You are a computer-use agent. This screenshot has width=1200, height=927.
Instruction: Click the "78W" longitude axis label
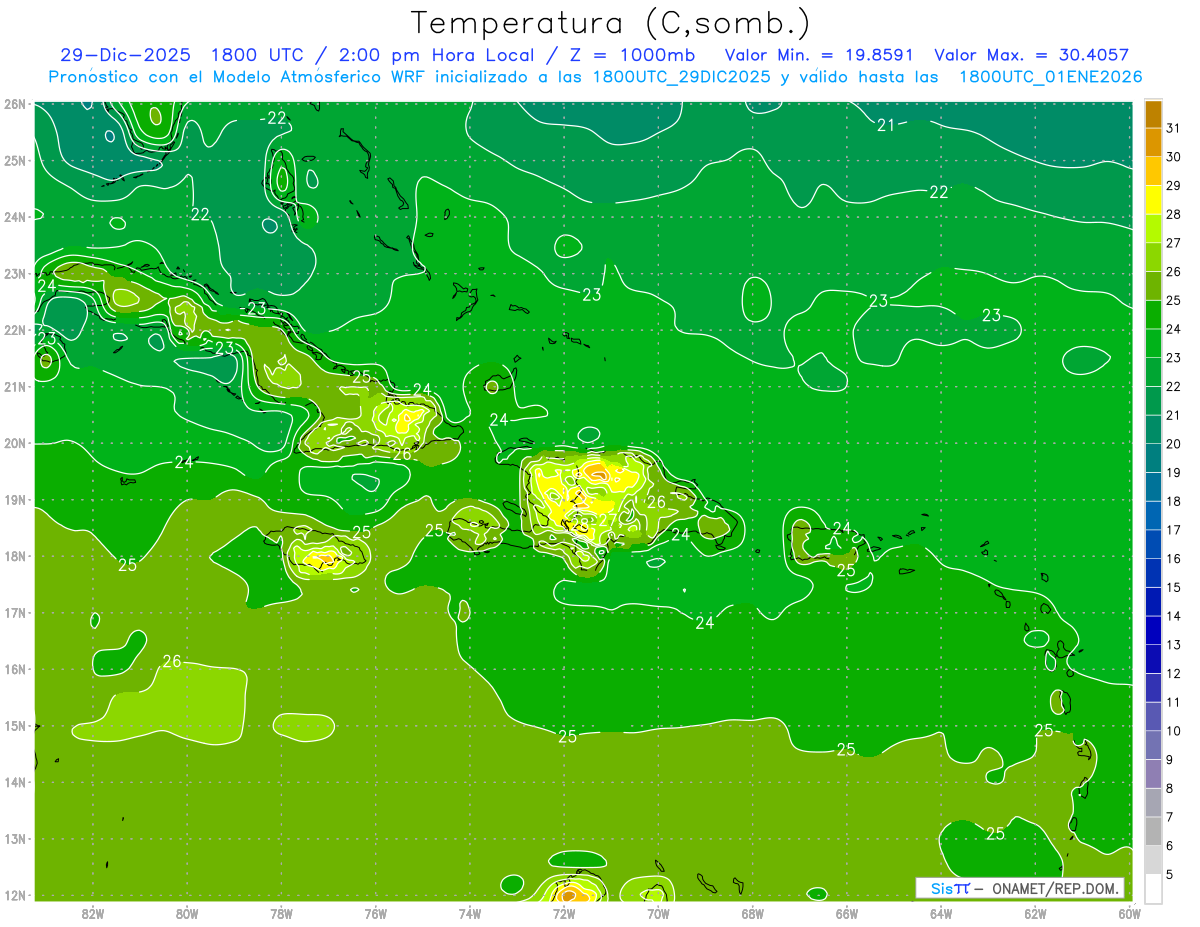pyautogui.click(x=281, y=914)
